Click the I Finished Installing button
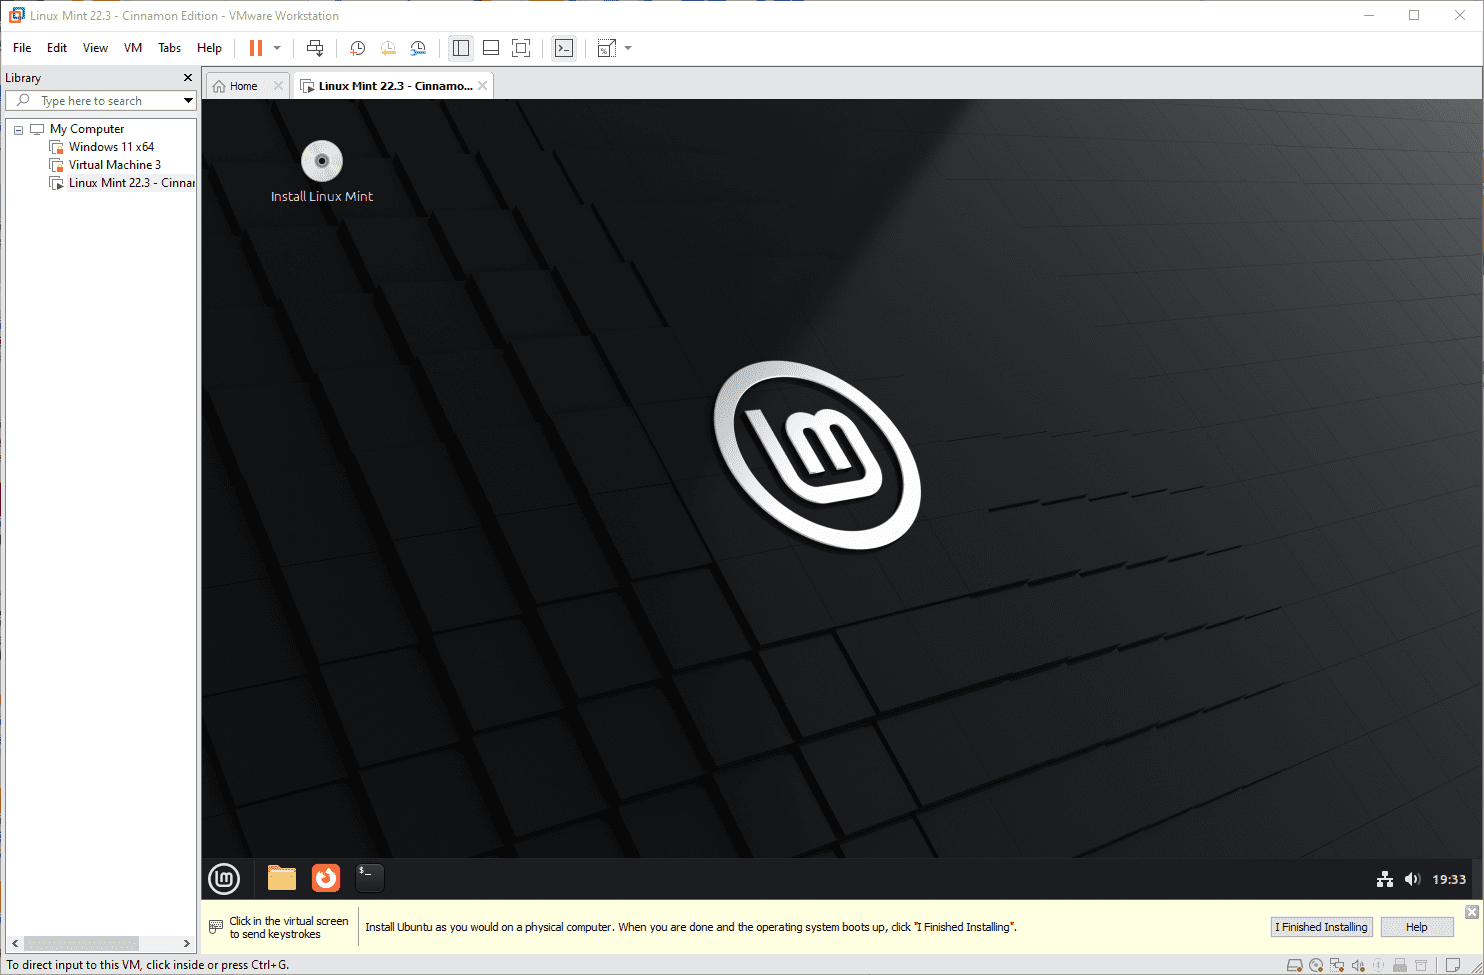1484x975 pixels. pyautogui.click(x=1321, y=927)
